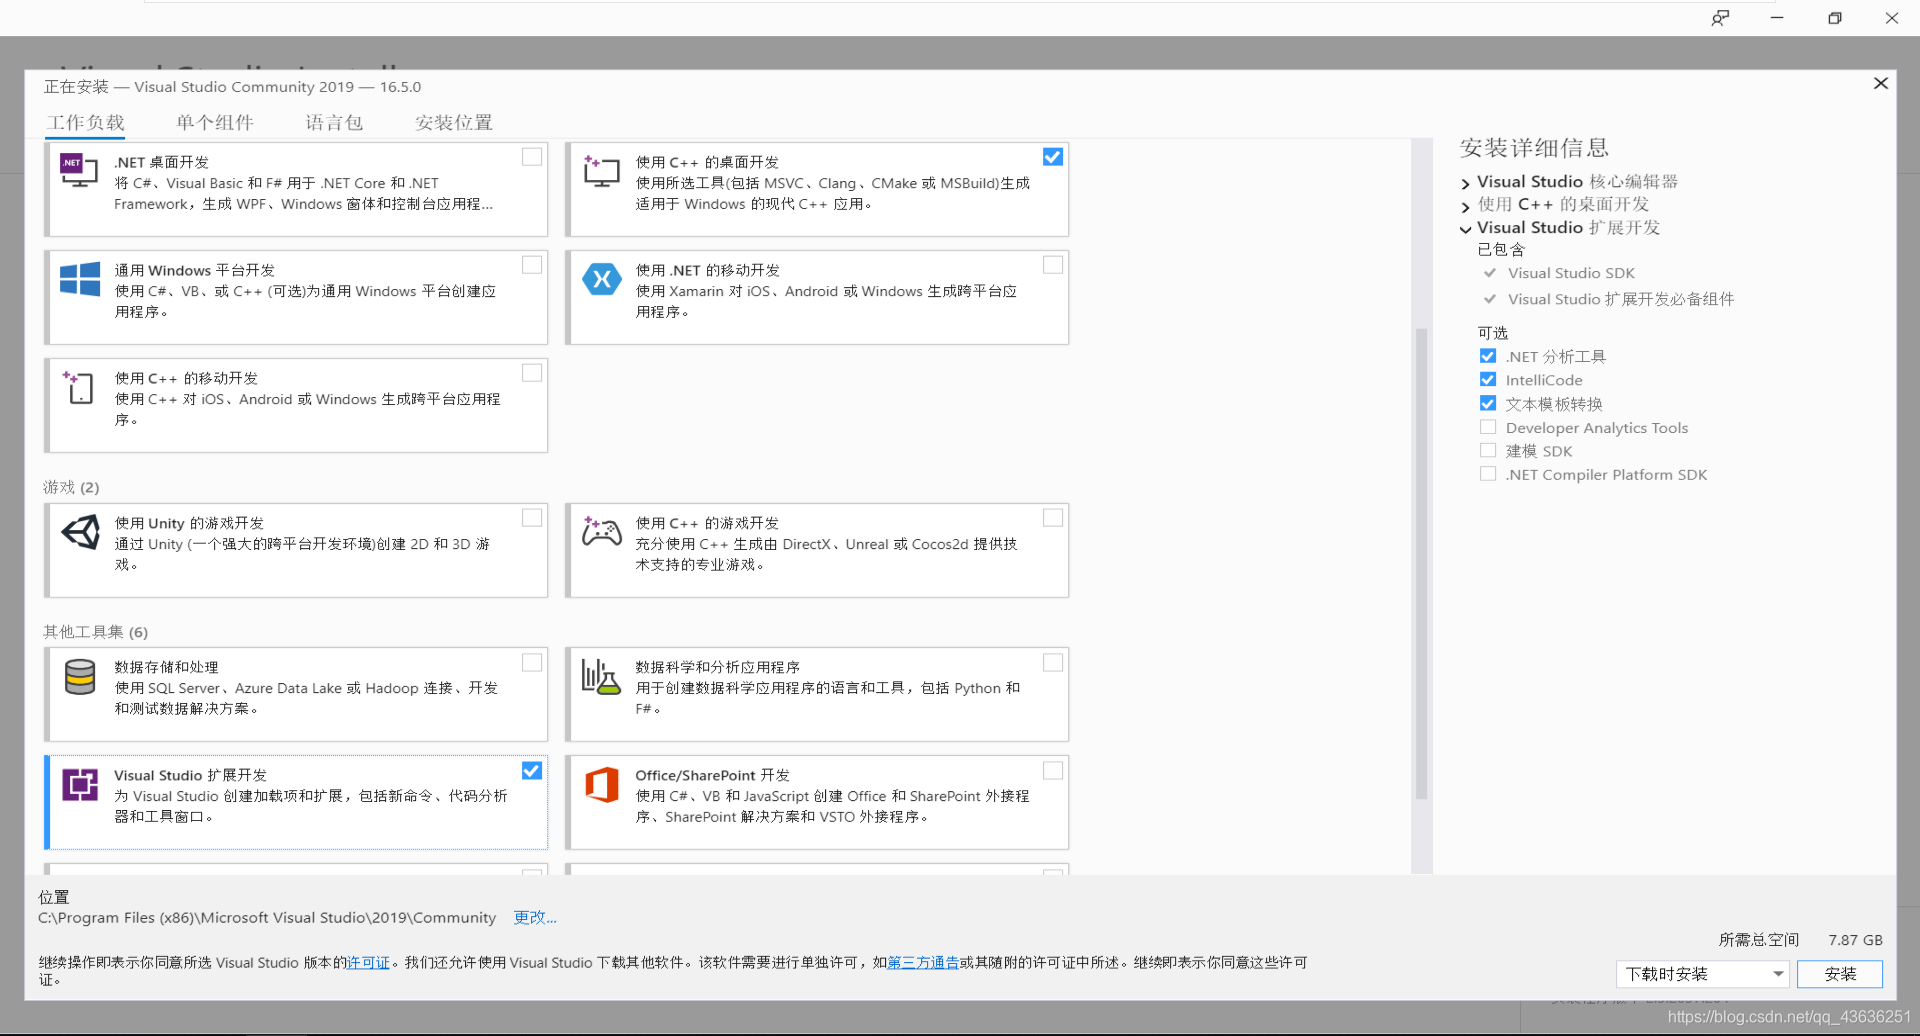Uncheck the Visual Studio 扩展开发 workload
The image size is (1920, 1036).
(532, 771)
